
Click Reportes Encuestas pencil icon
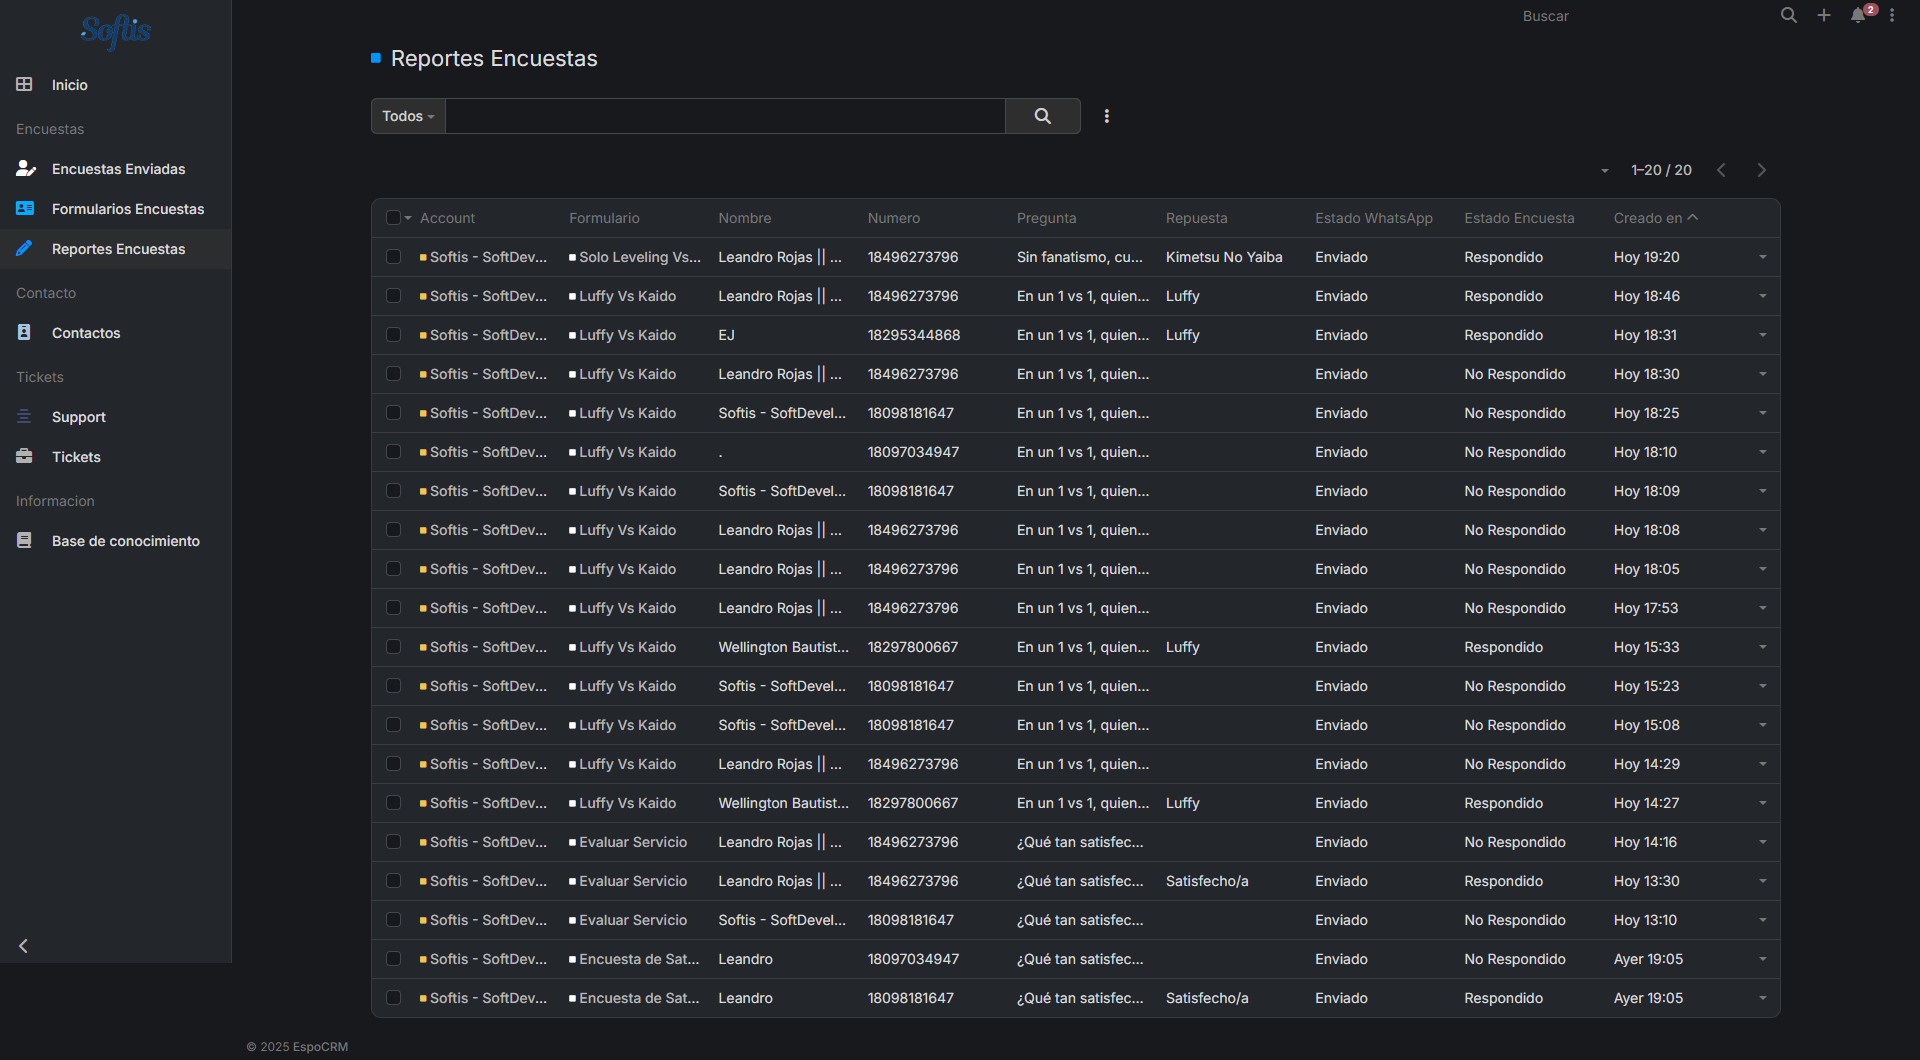(24, 249)
